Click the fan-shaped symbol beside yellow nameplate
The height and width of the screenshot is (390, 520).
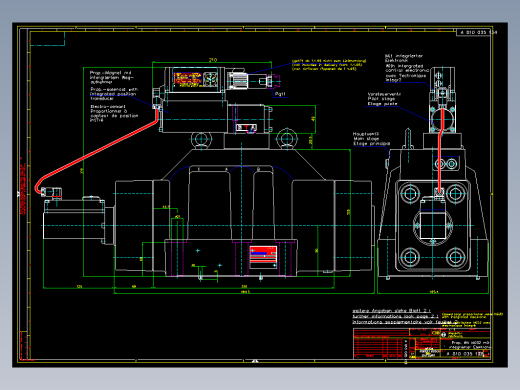click(210, 79)
